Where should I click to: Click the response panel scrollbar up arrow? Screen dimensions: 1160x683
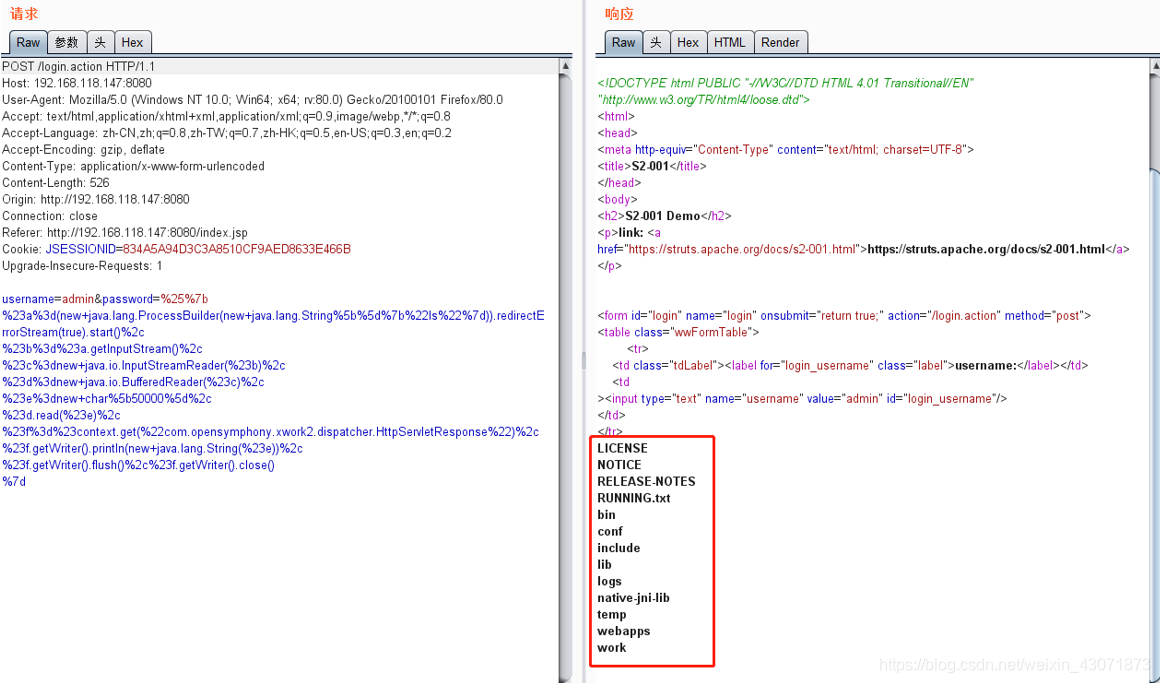tap(1156, 67)
